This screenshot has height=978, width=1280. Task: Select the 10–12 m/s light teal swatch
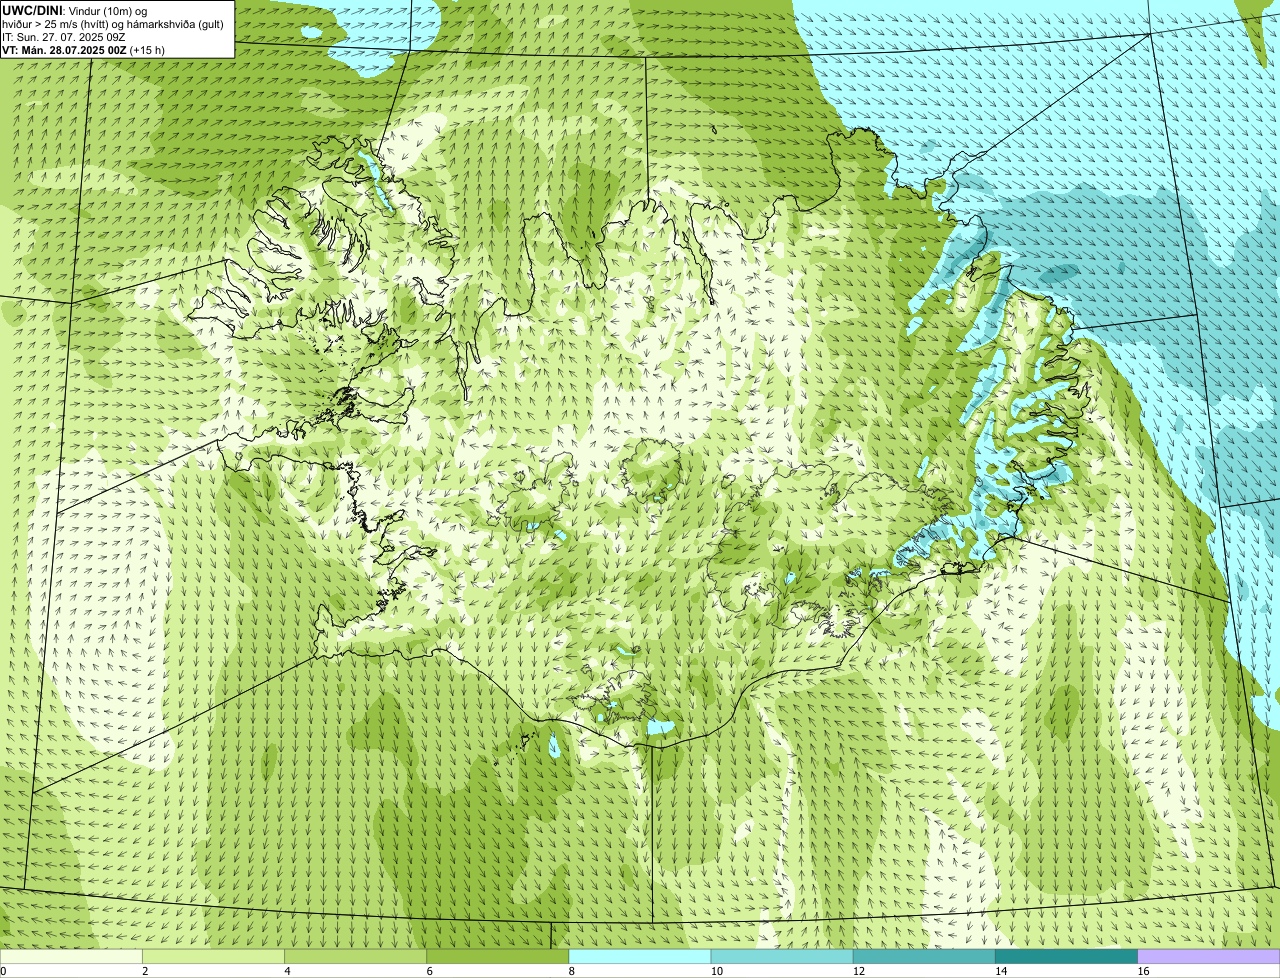pyautogui.click(x=782, y=956)
